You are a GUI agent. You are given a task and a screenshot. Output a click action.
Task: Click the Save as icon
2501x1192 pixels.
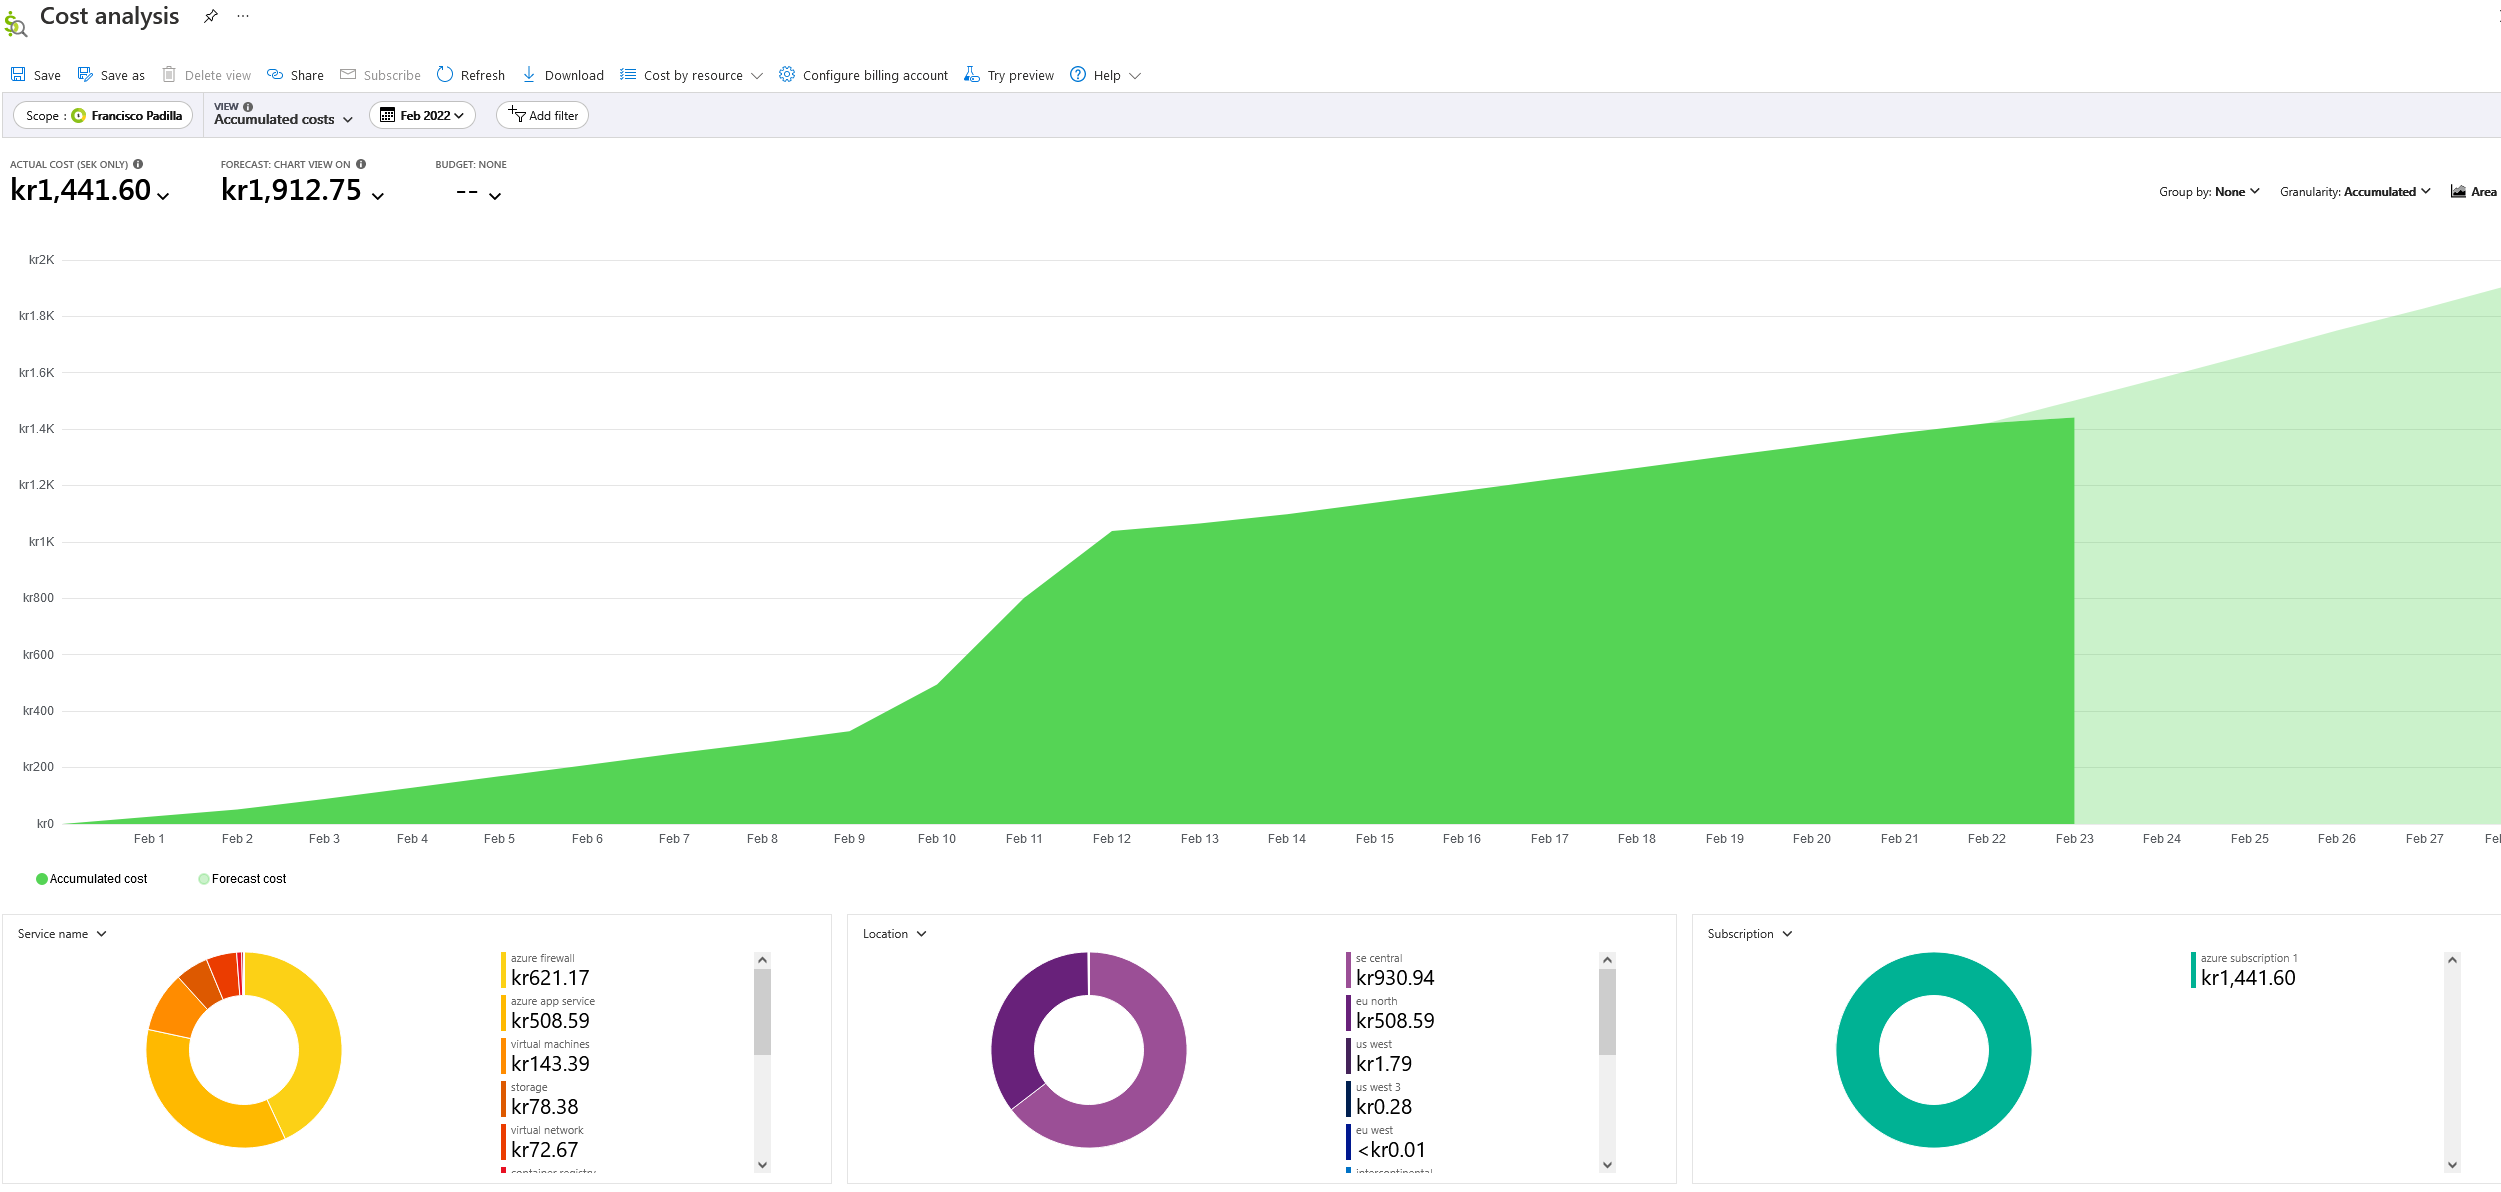pyautogui.click(x=85, y=75)
